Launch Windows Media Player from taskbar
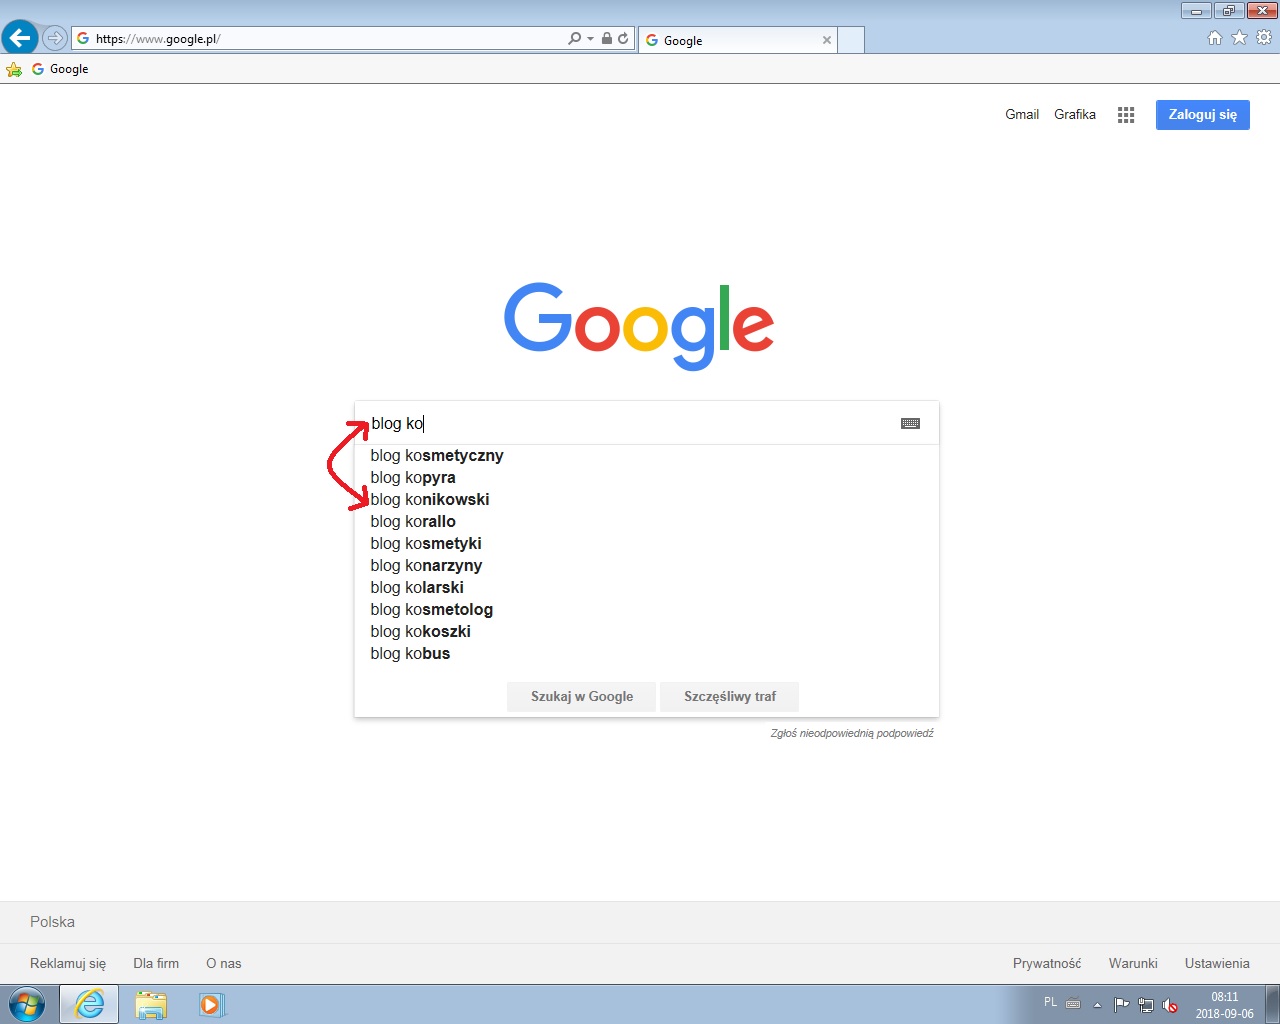 (x=211, y=1004)
